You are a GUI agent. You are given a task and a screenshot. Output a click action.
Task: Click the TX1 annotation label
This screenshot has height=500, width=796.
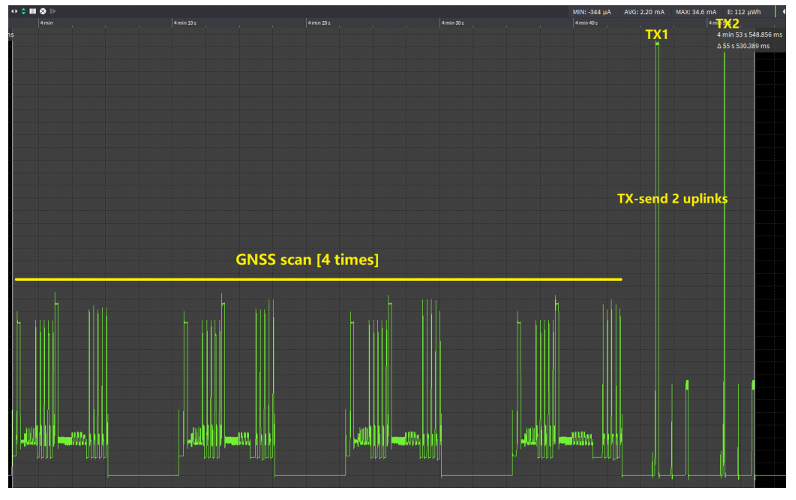[656, 34]
